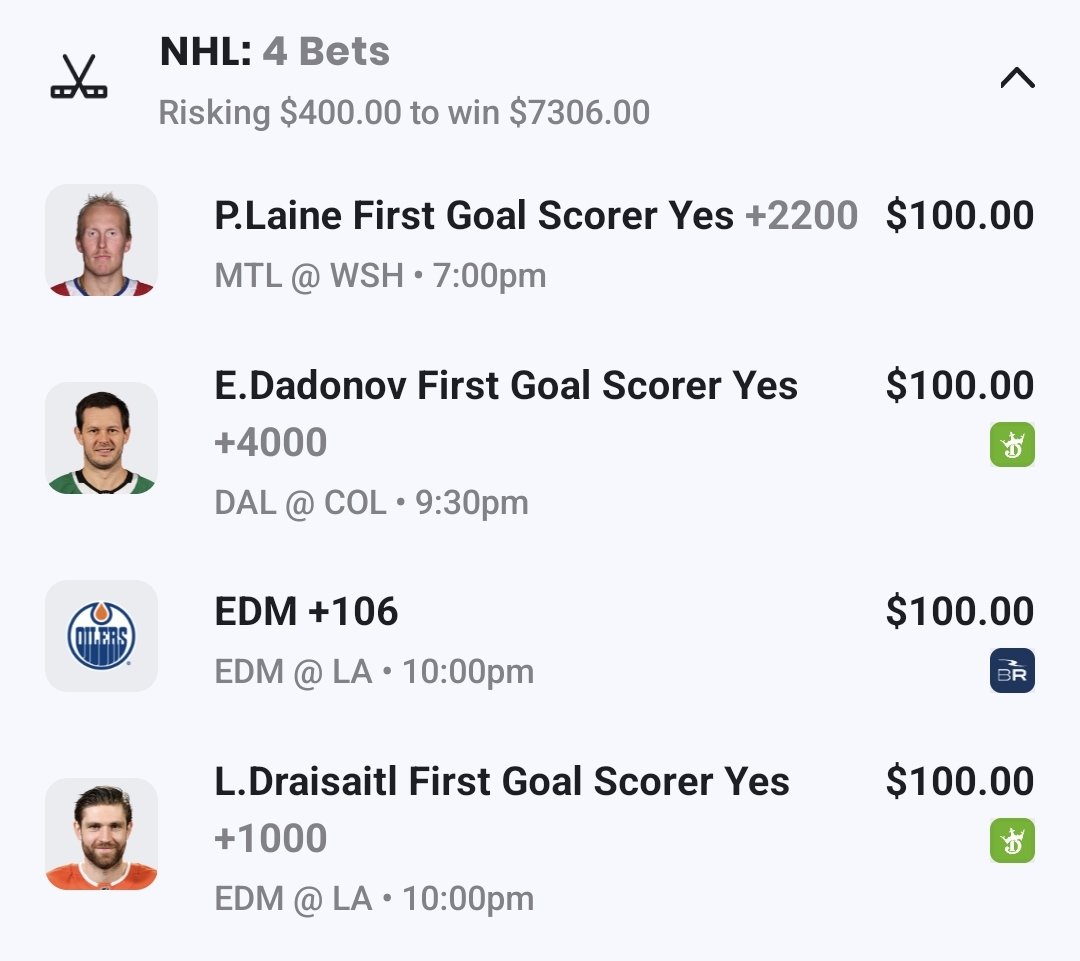
Task: Tap the E.Dadonov player headshot
Action: pyautogui.click(x=101, y=438)
